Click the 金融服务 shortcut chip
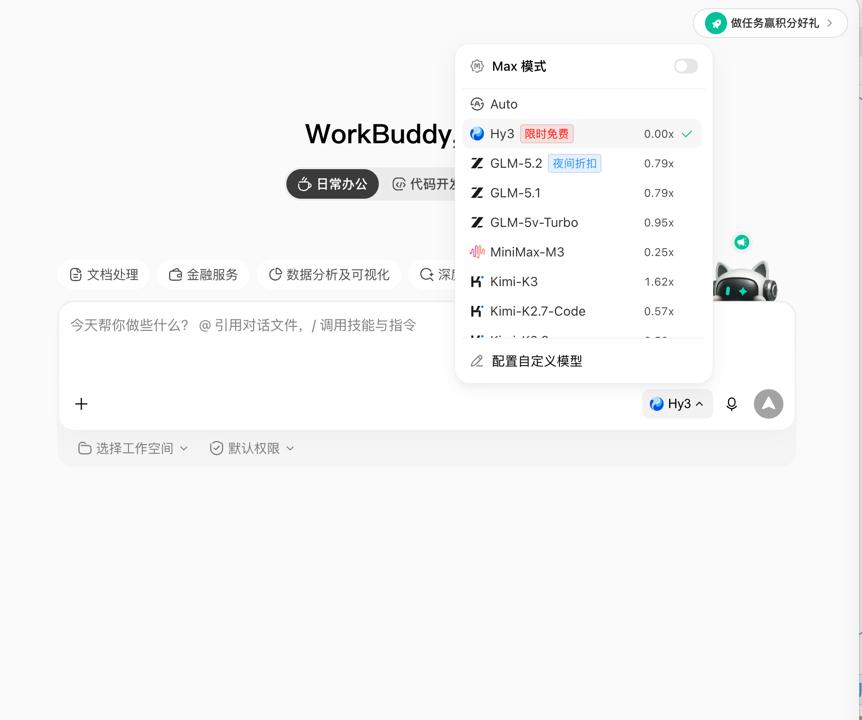 point(203,274)
